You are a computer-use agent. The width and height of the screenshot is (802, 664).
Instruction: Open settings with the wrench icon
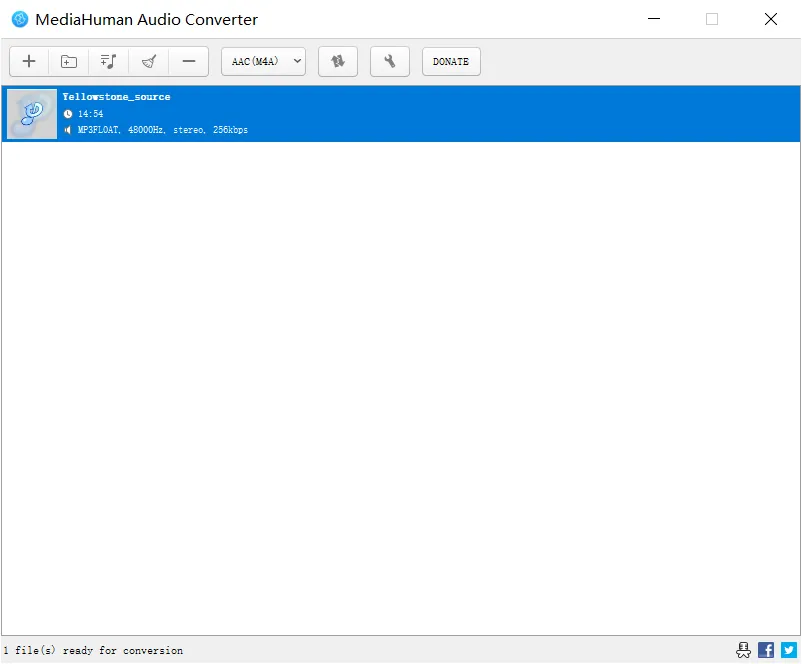(390, 61)
